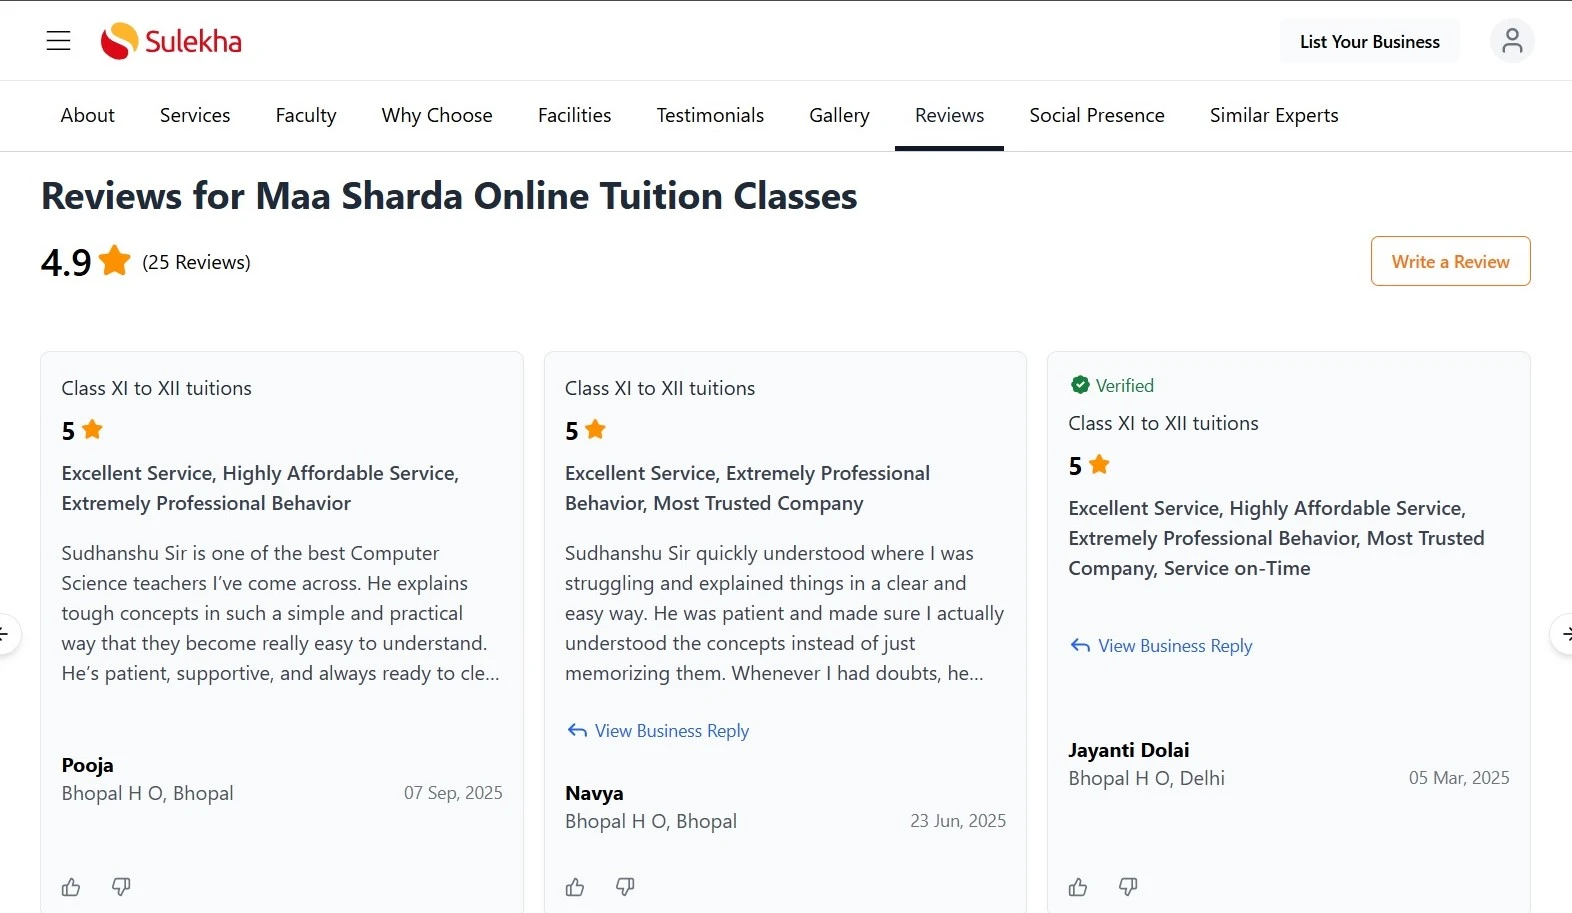1572x913 pixels.
Task: Like Jayanti's review with thumbs up
Action: (x=1077, y=887)
